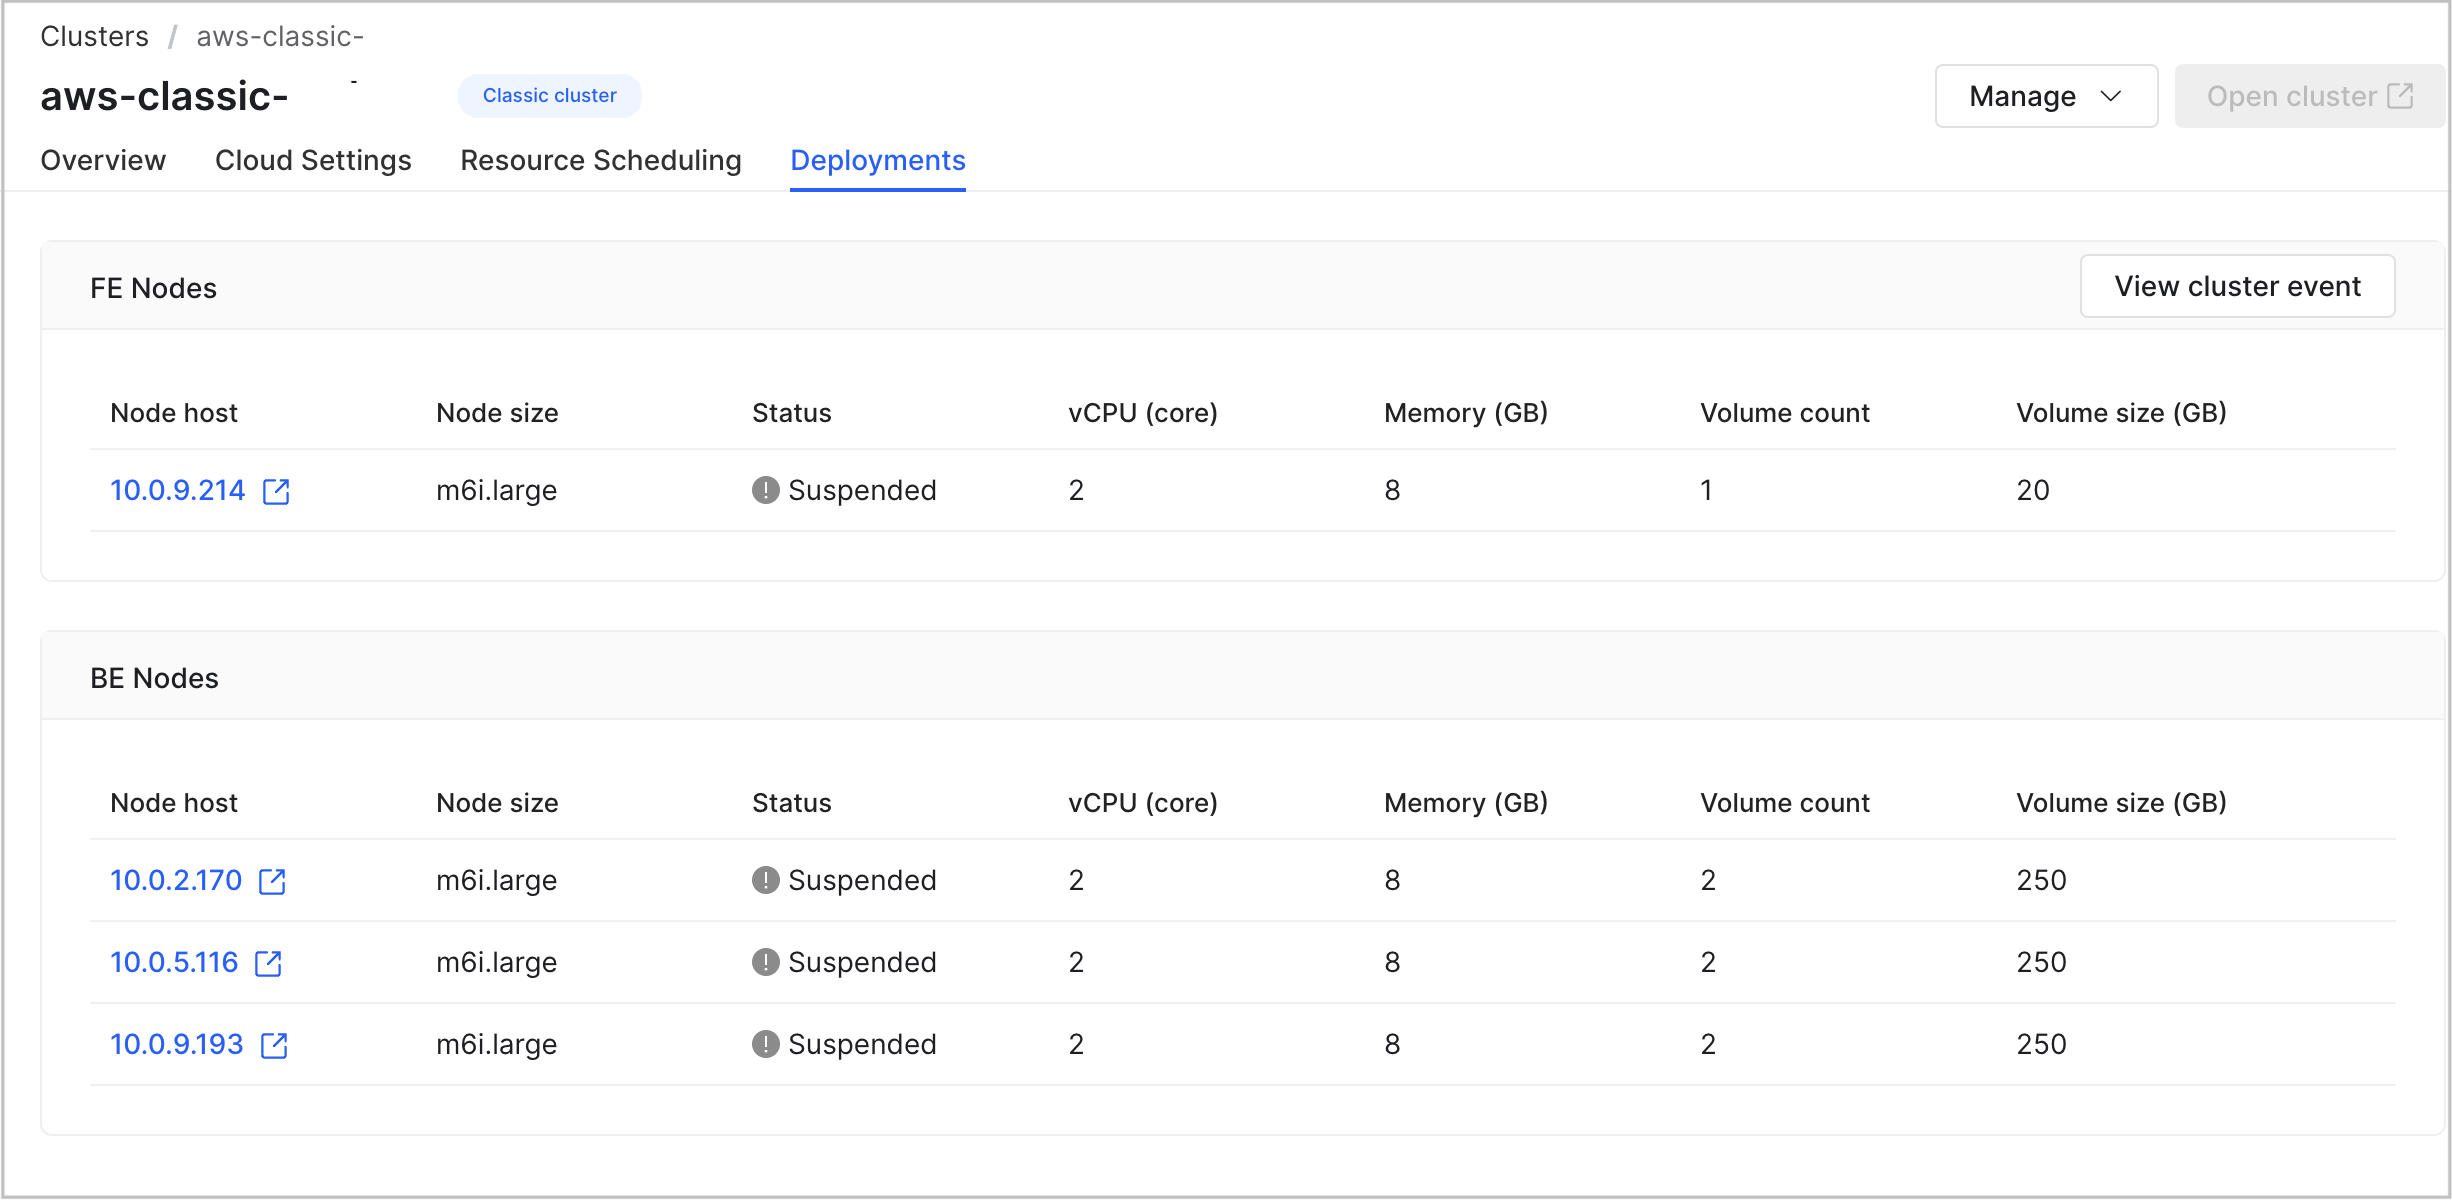Go to the Resource Scheduling tab

point(601,160)
